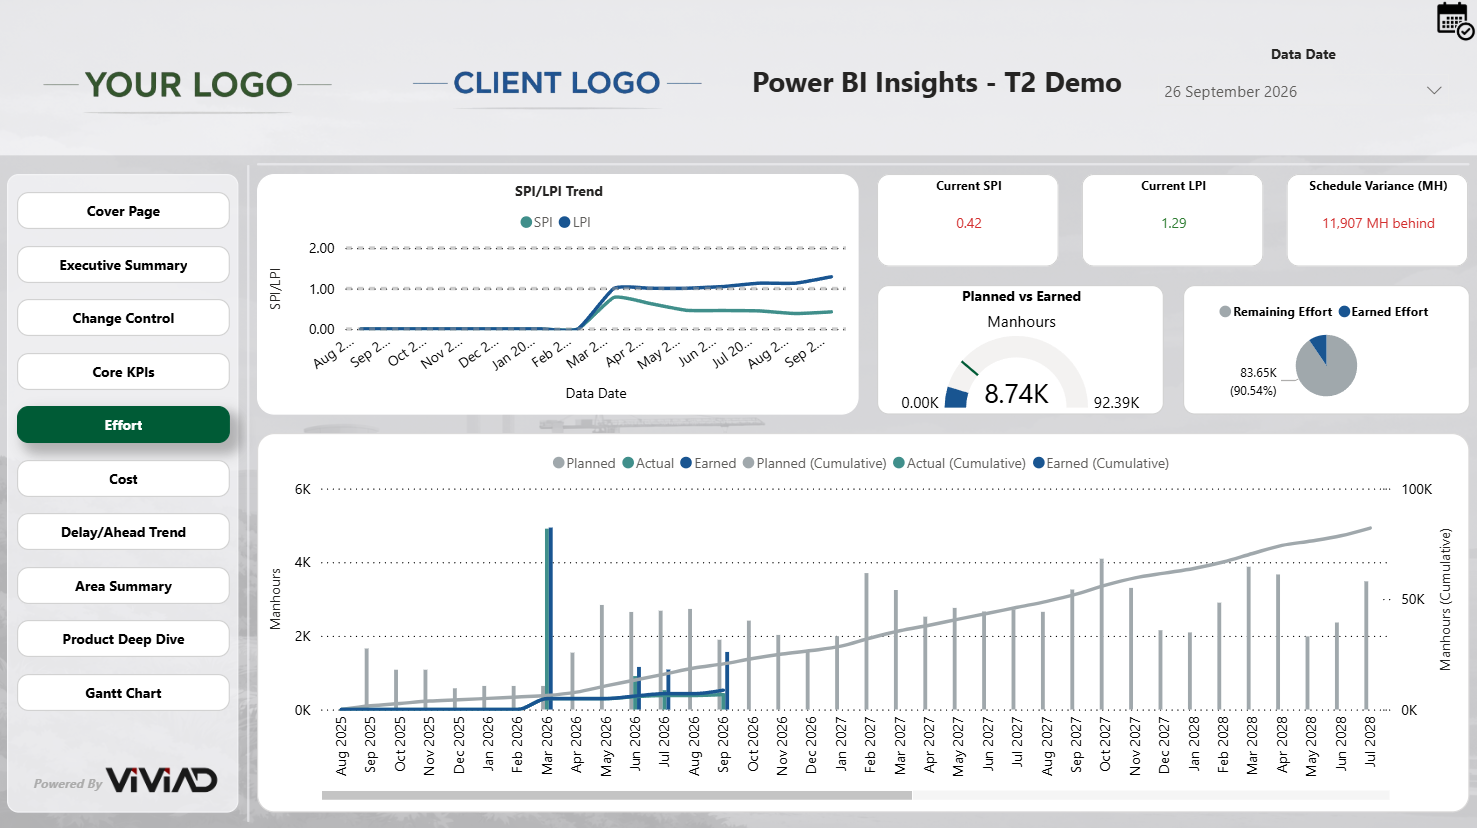This screenshot has width=1477, height=828.
Task: Navigate to the Core KPIs page
Action: tap(123, 372)
